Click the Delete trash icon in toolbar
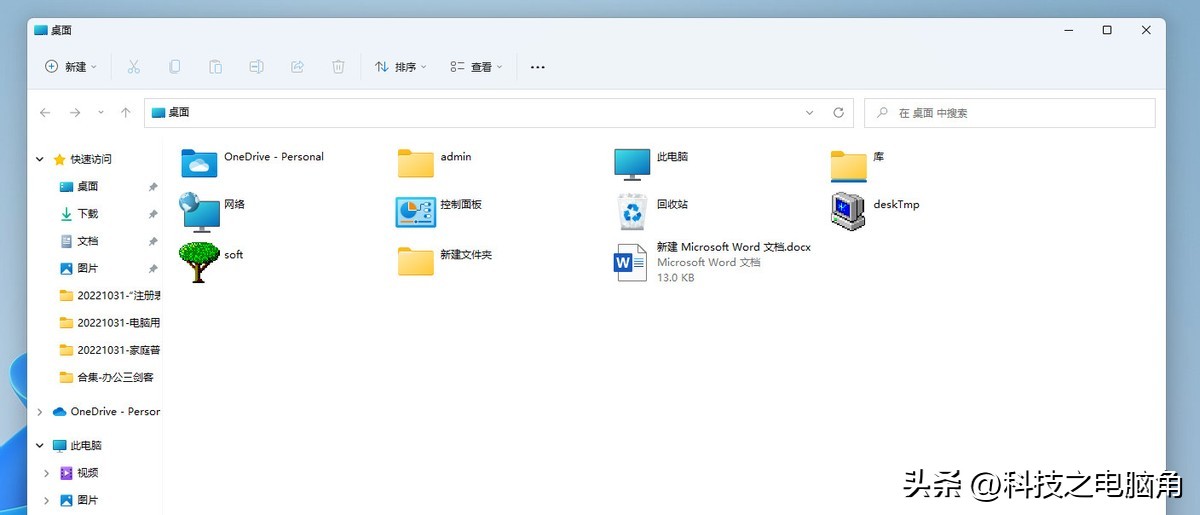This screenshot has height=515, width=1200. (x=338, y=67)
